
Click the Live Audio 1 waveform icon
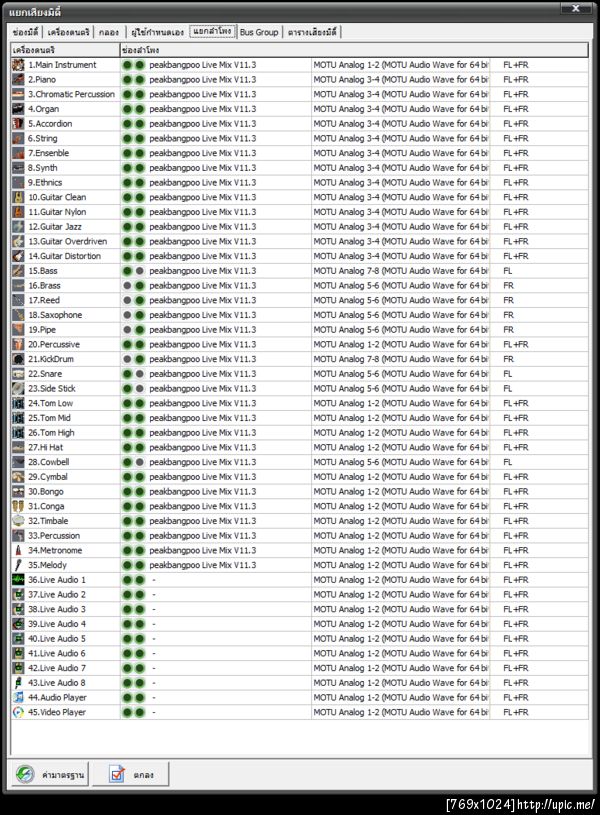click(x=18, y=580)
